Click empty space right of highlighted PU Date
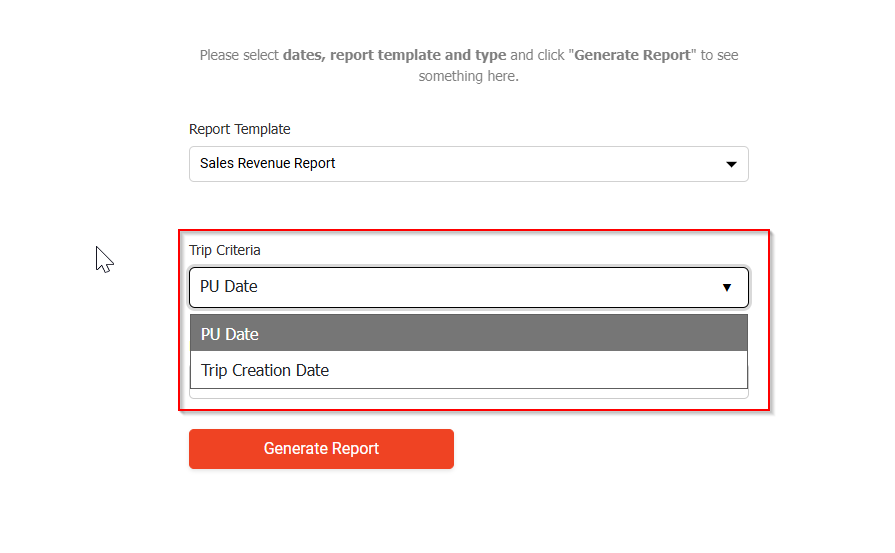 (500, 334)
